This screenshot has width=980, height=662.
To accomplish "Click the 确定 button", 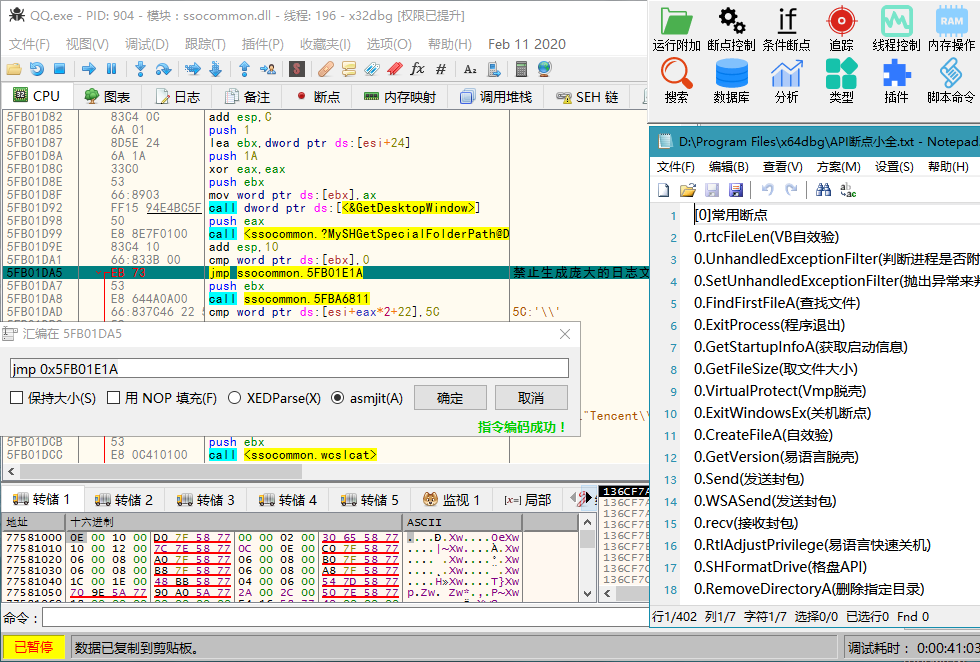I will pyautogui.click(x=450, y=398).
